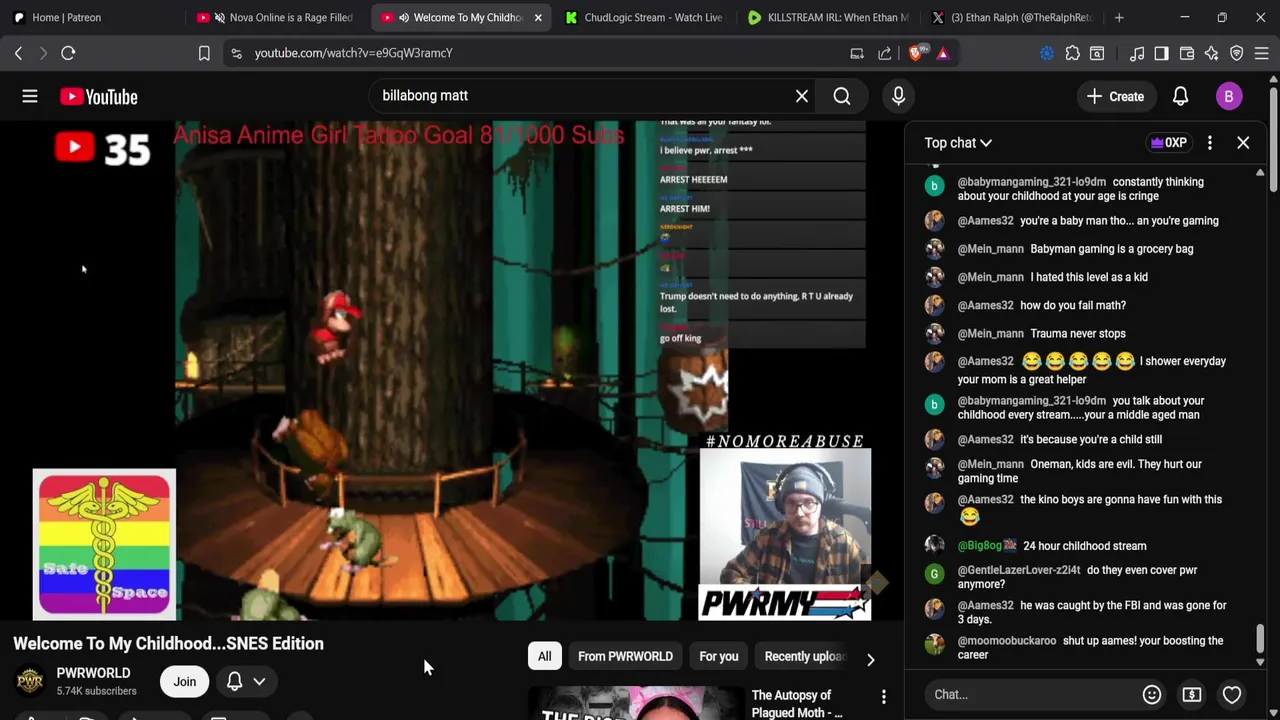Click the install app icon in address bar
Viewport: 1280px width, 720px height.
pos(857,53)
